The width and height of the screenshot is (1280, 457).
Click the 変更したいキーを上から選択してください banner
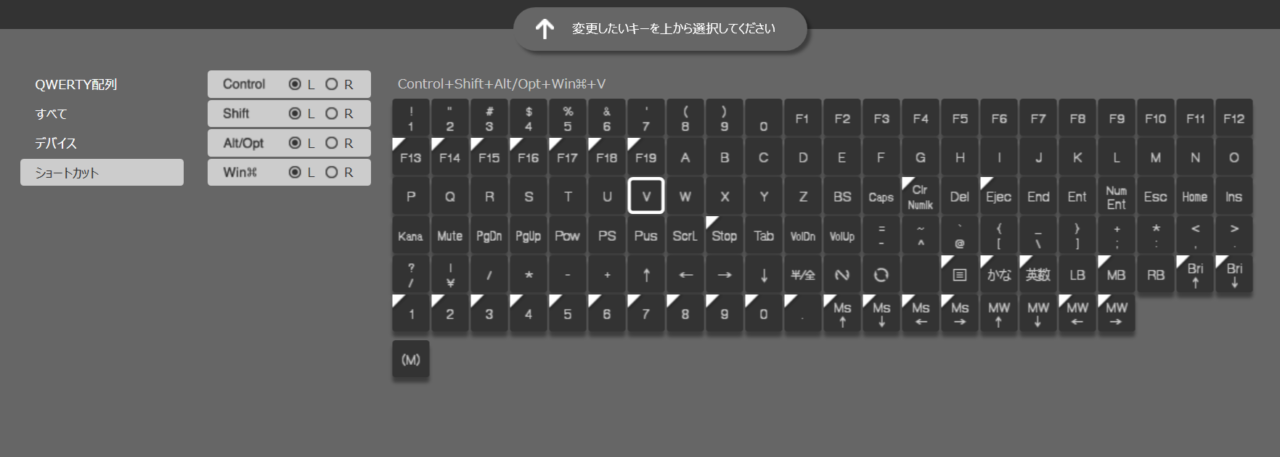click(x=660, y=29)
